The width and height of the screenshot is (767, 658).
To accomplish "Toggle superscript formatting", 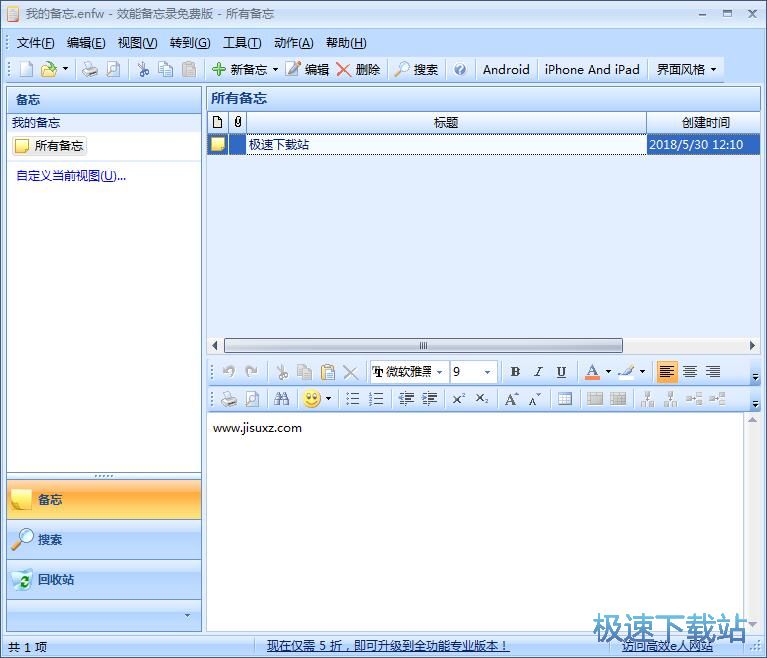I will pos(458,399).
